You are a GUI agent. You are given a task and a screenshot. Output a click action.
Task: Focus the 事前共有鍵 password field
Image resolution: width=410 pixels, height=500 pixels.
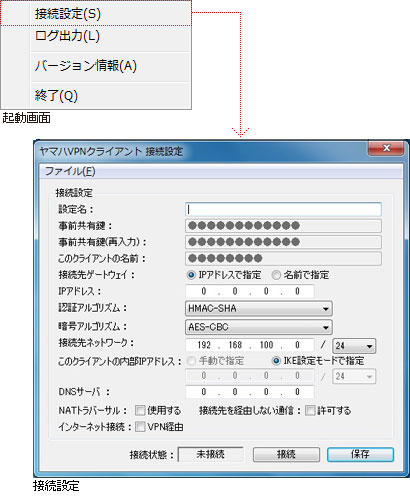tap(283, 226)
